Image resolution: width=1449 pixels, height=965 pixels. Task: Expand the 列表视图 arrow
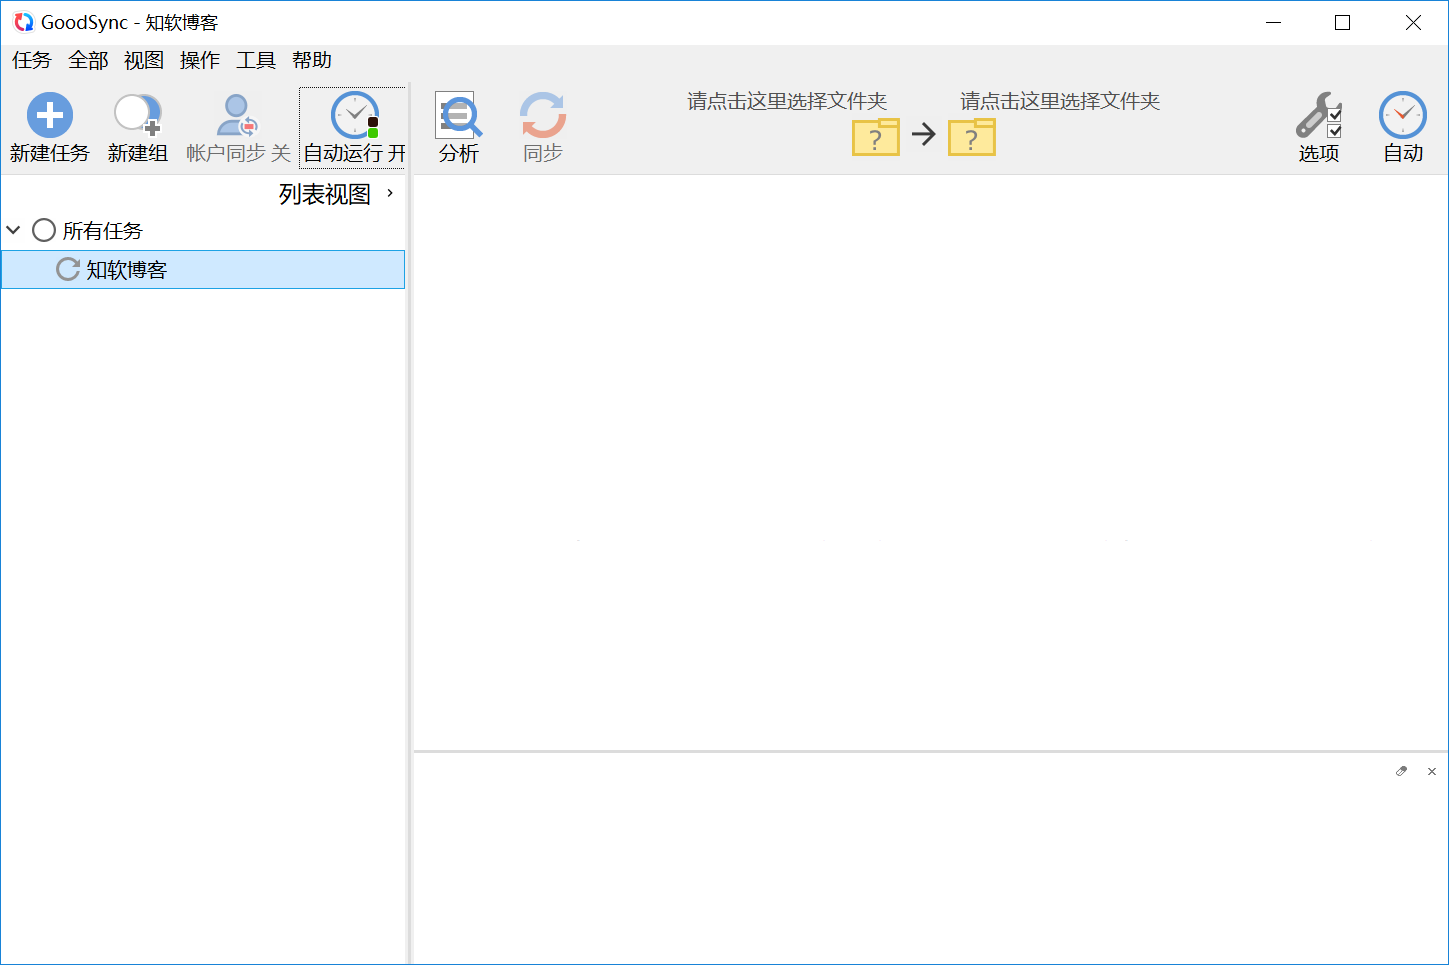(x=390, y=193)
